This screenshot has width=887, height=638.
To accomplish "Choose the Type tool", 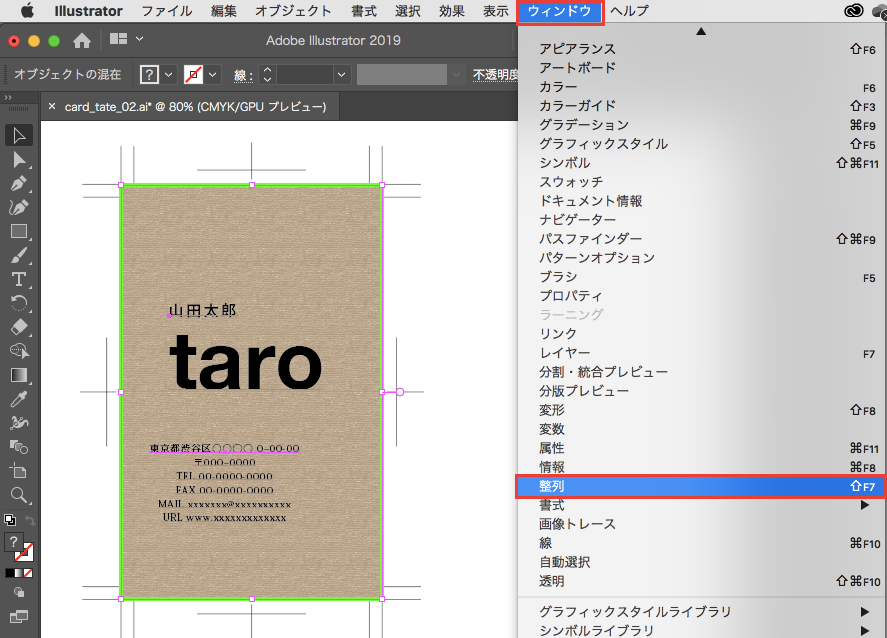I will click(19, 279).
